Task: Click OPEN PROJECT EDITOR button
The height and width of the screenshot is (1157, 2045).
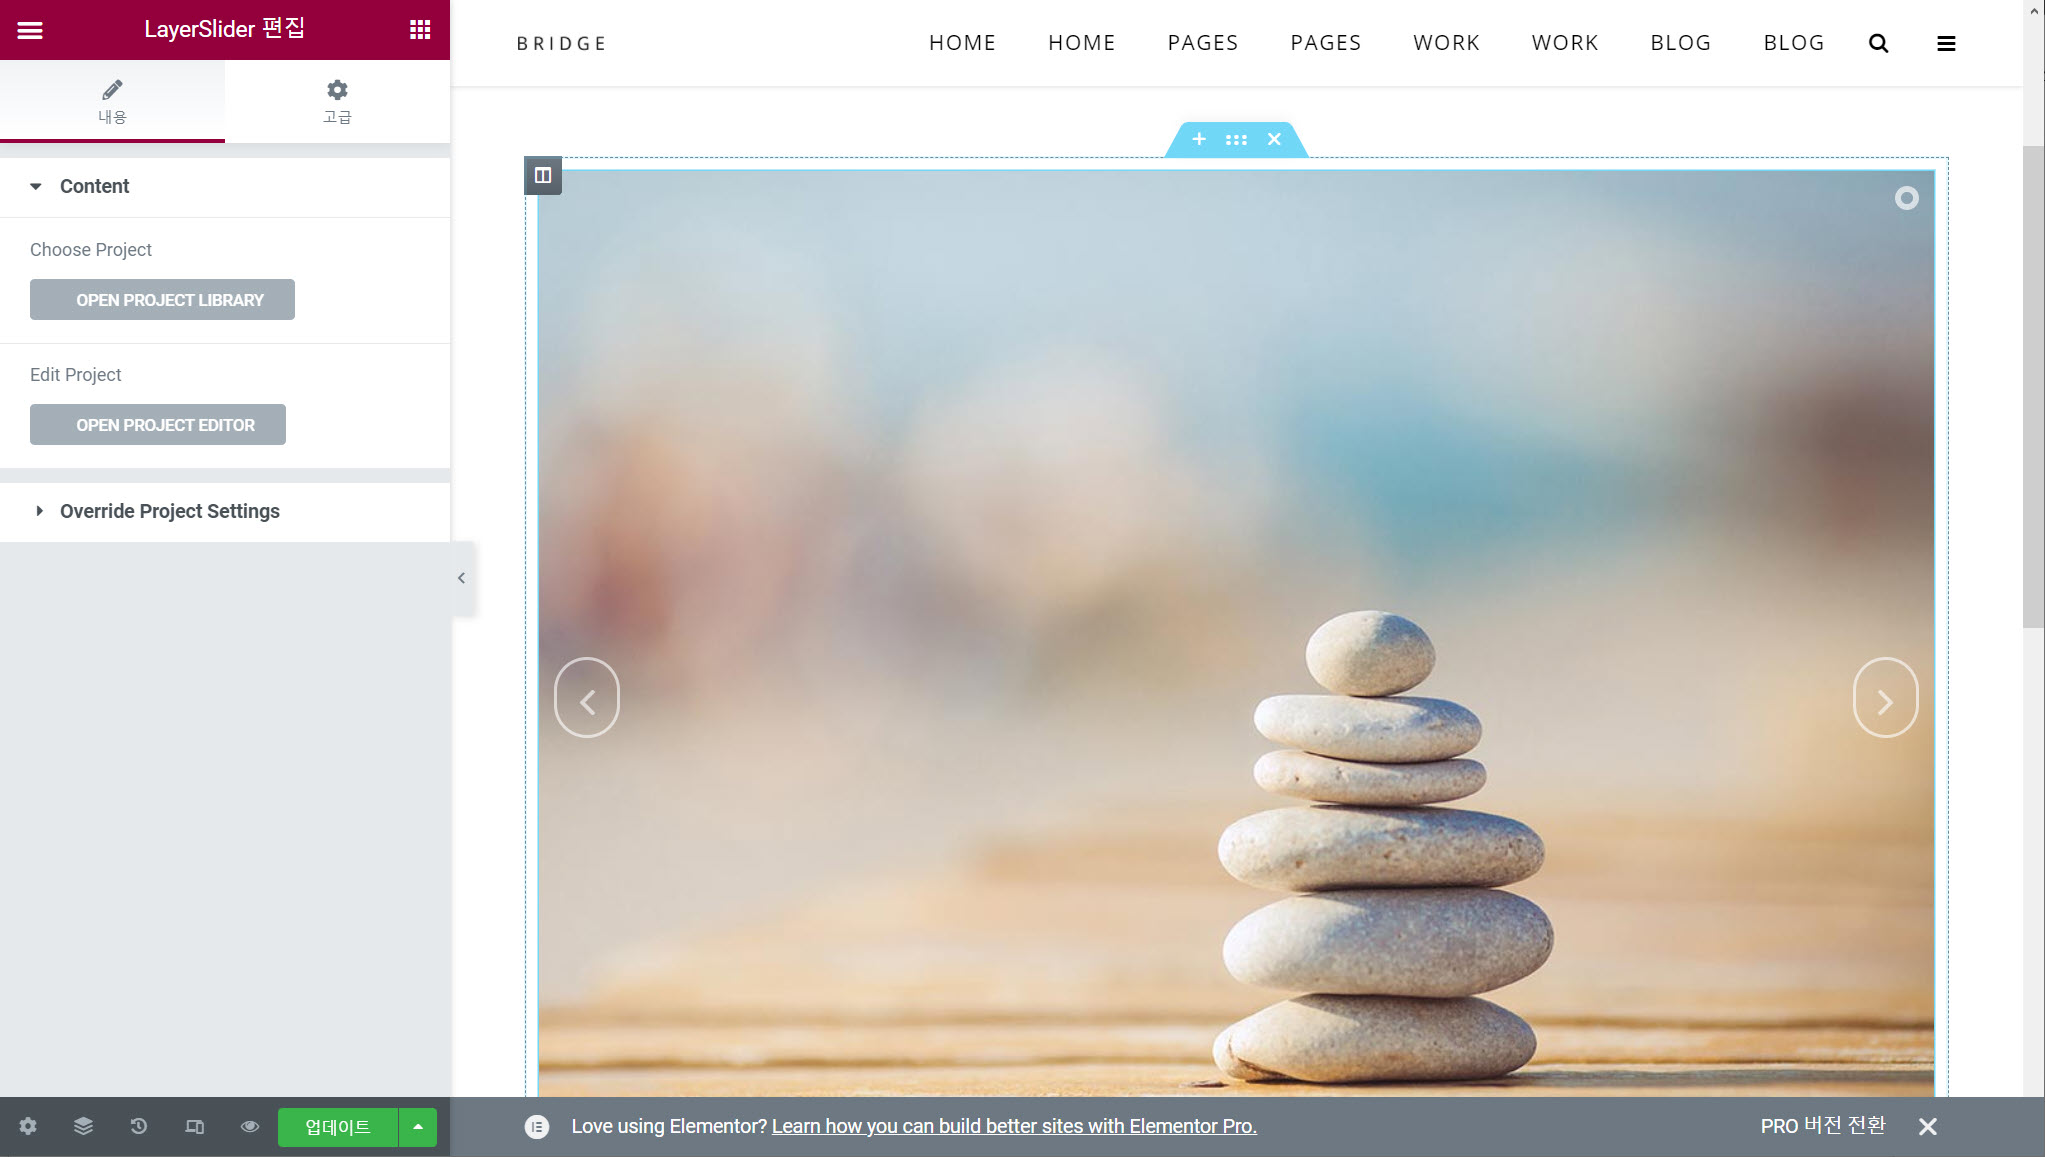Action: pyautogui.click(x=158, y=425)
